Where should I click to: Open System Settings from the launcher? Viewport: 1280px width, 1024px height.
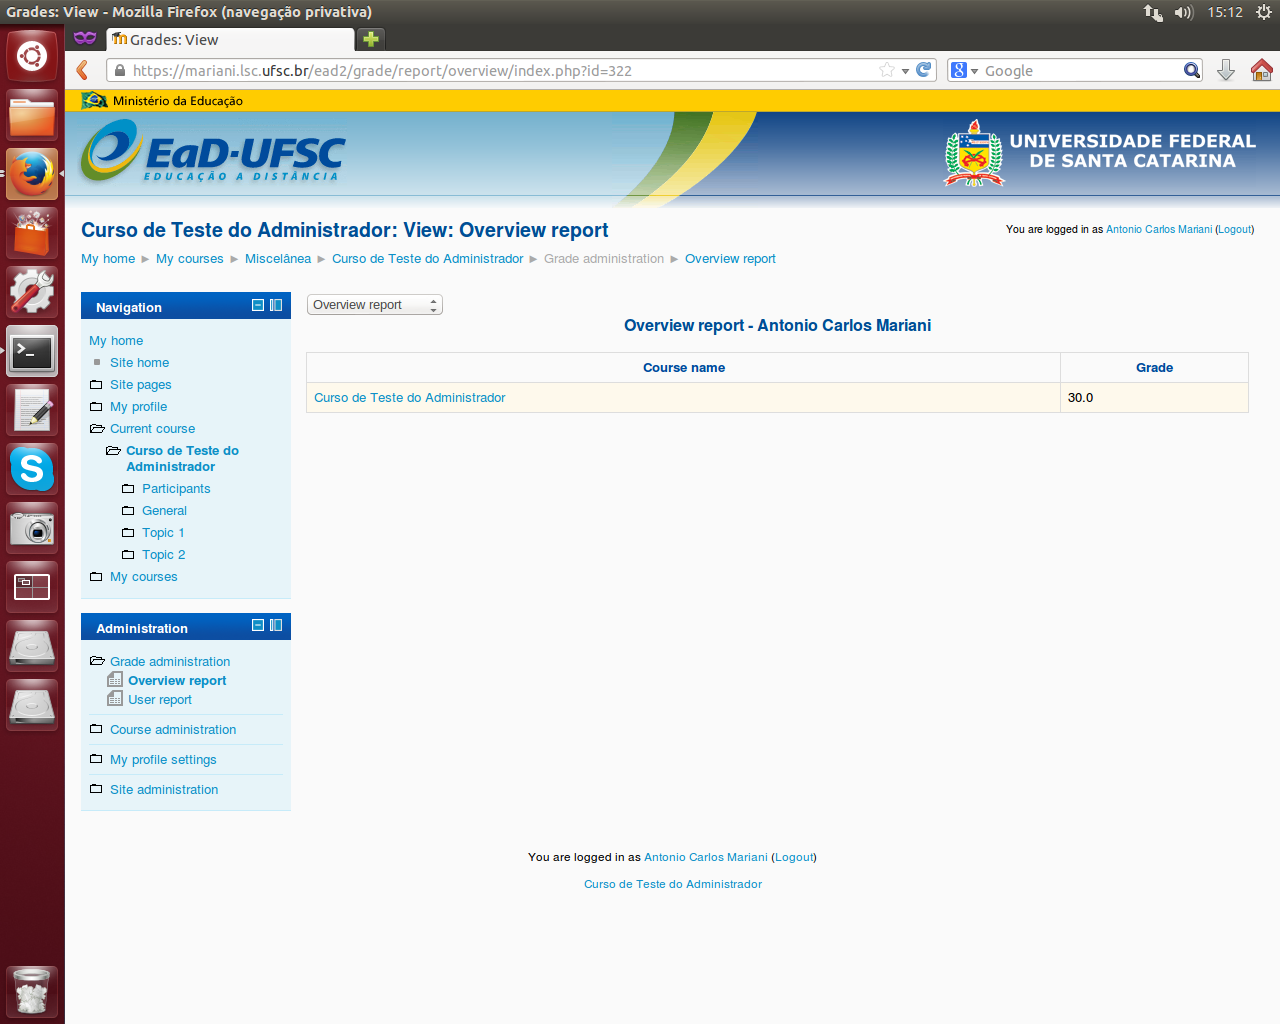coord(32,292)
